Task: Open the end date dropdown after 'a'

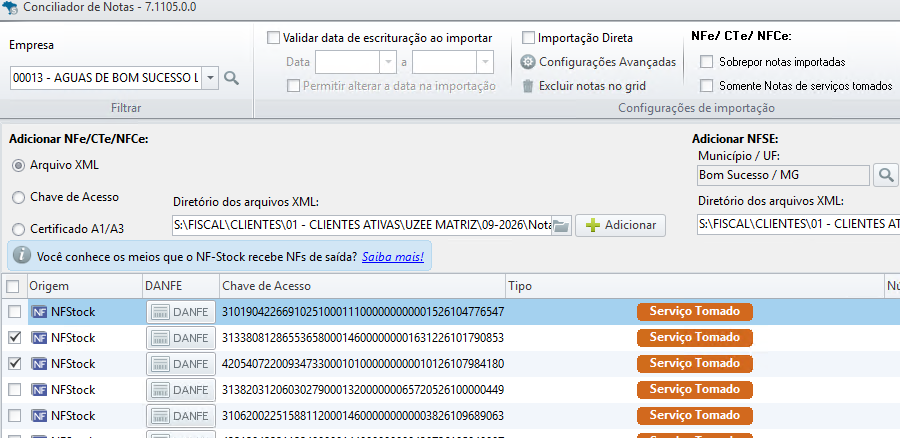Action: click(x=486, y=62)
